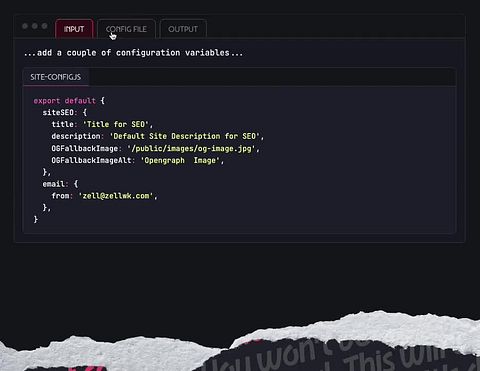Click the 'export default {' code line
The width and height of the screenshot is (480, 371).
(x=69, y=101)
